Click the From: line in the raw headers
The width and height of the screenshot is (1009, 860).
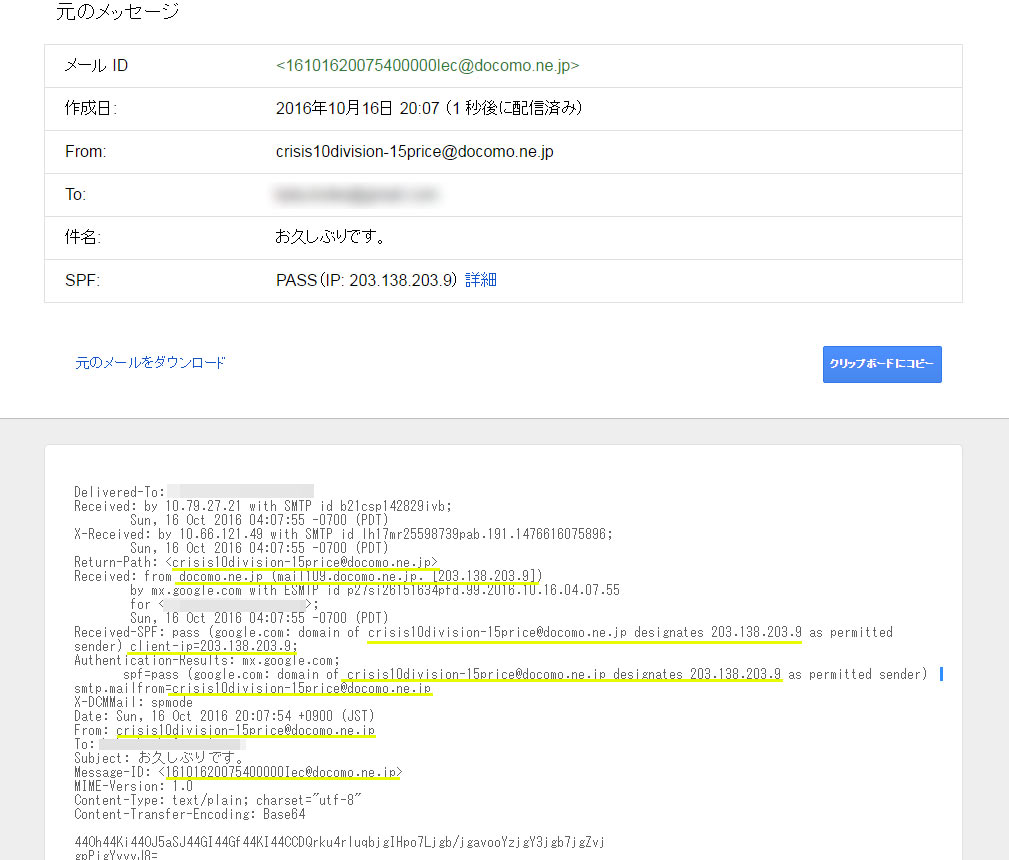(x=225, y=731)
